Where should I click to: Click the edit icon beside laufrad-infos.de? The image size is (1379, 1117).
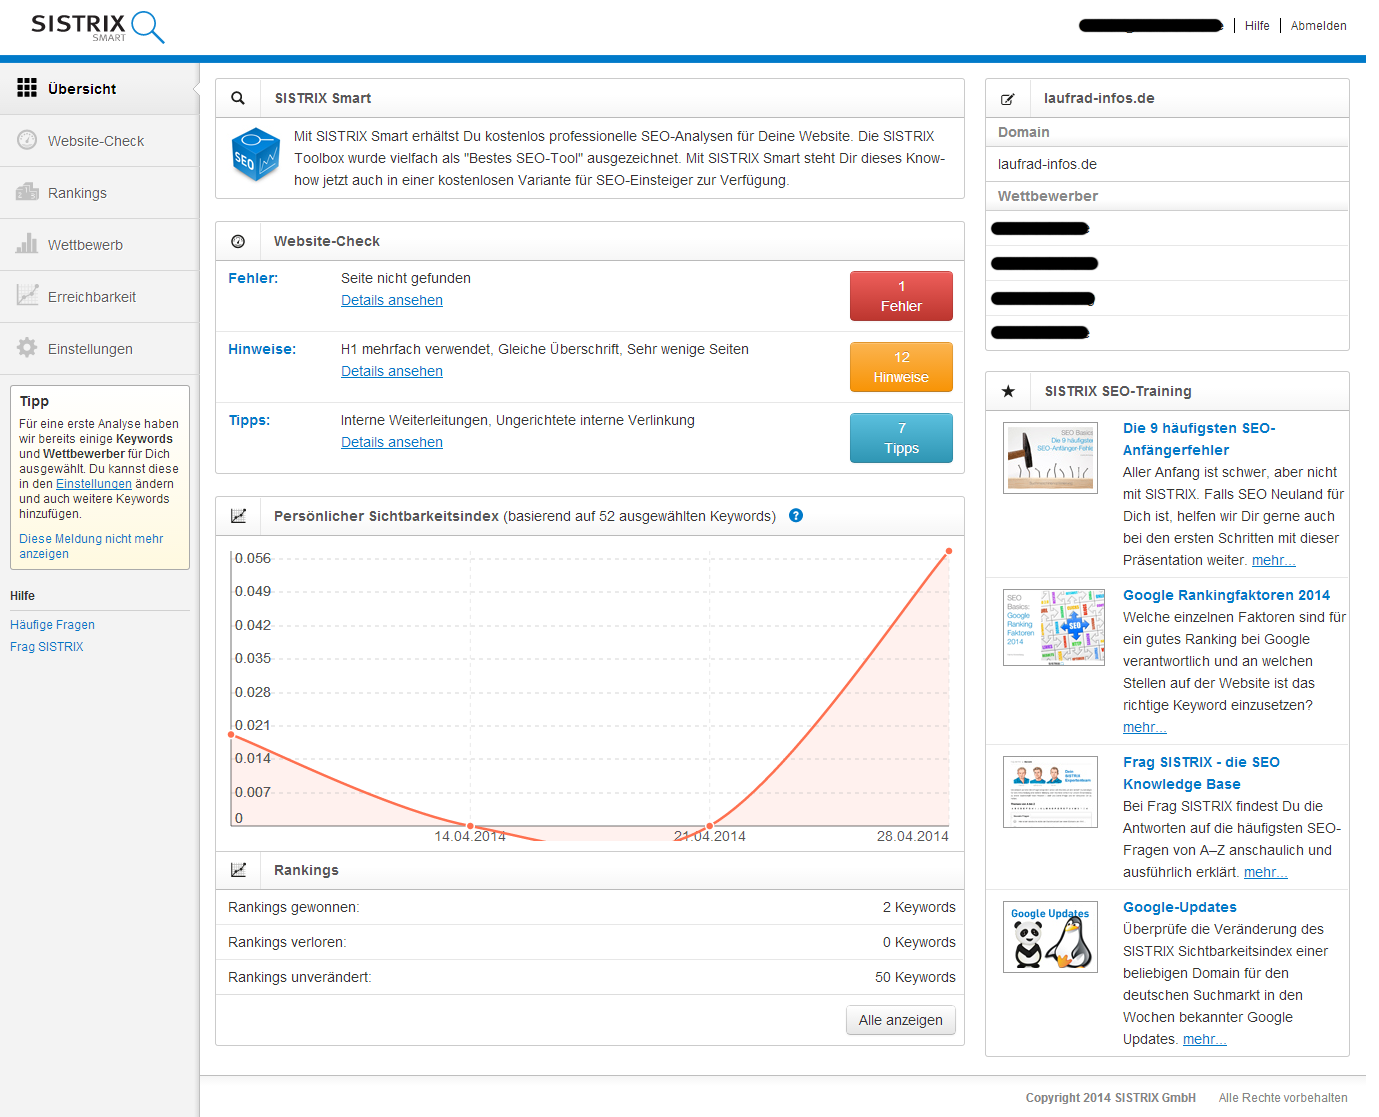(x=1008, y=99)
